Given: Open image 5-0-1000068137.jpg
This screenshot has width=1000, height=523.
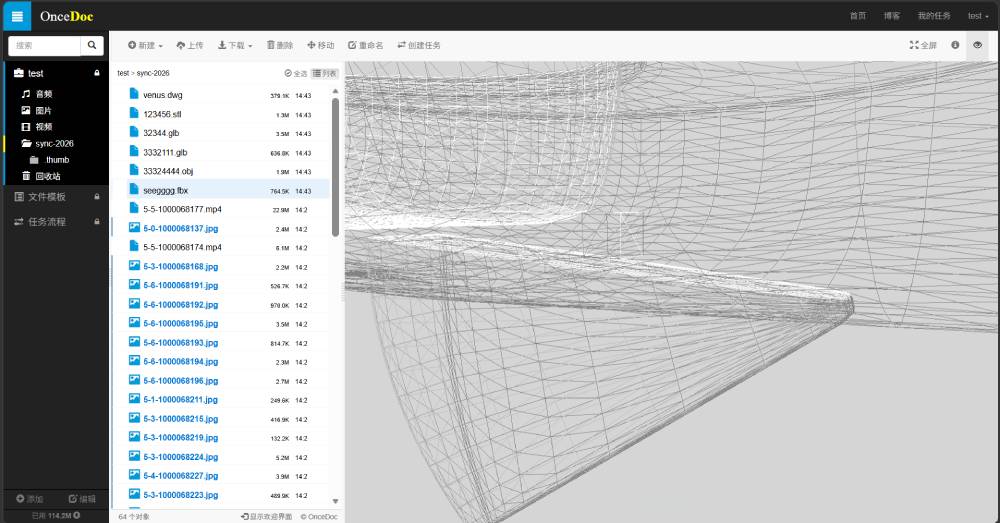Looking at the screenshot, I should (180, 228).
